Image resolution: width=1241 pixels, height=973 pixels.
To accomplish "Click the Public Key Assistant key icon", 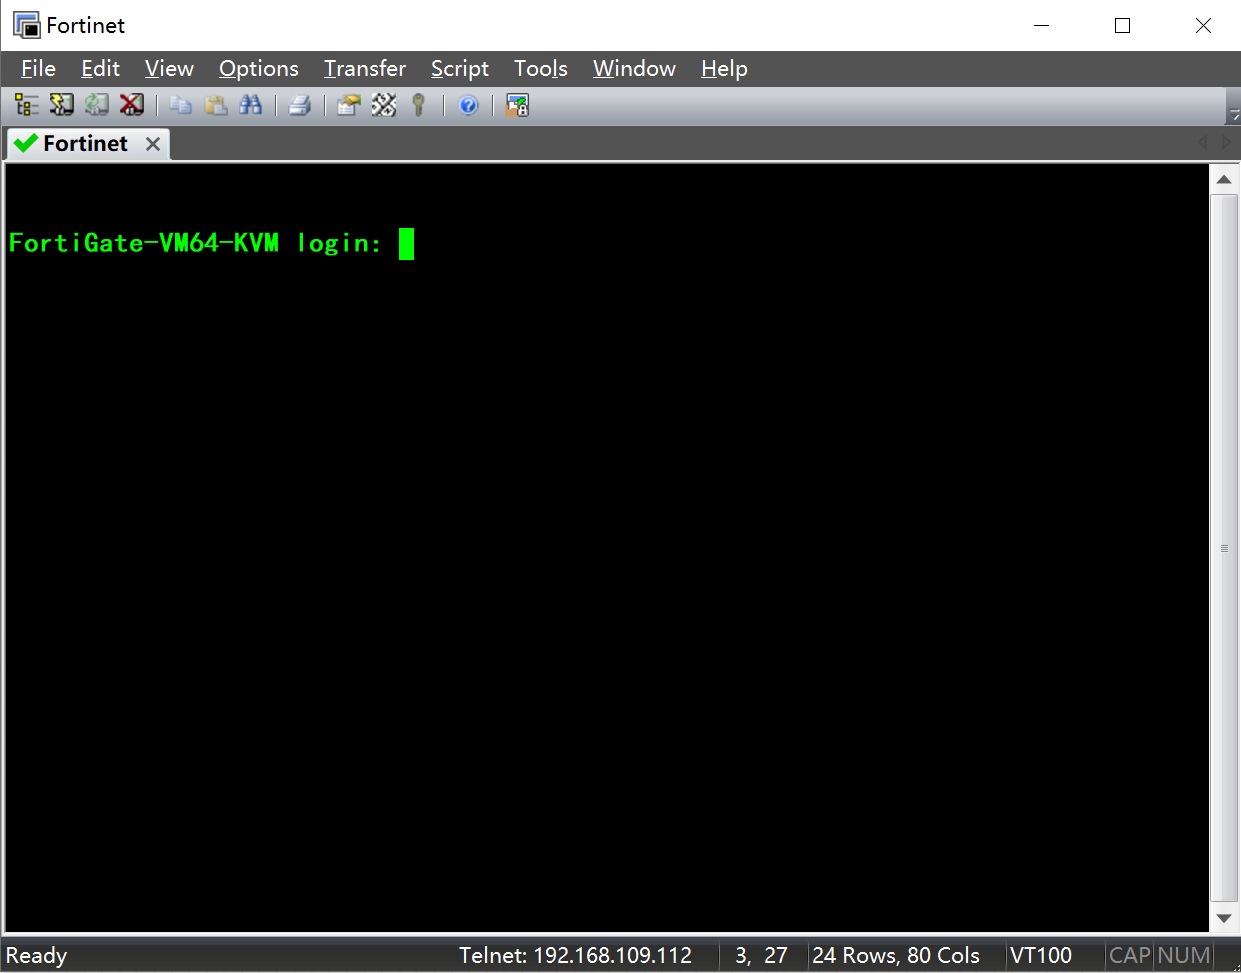I will point(419,105).
